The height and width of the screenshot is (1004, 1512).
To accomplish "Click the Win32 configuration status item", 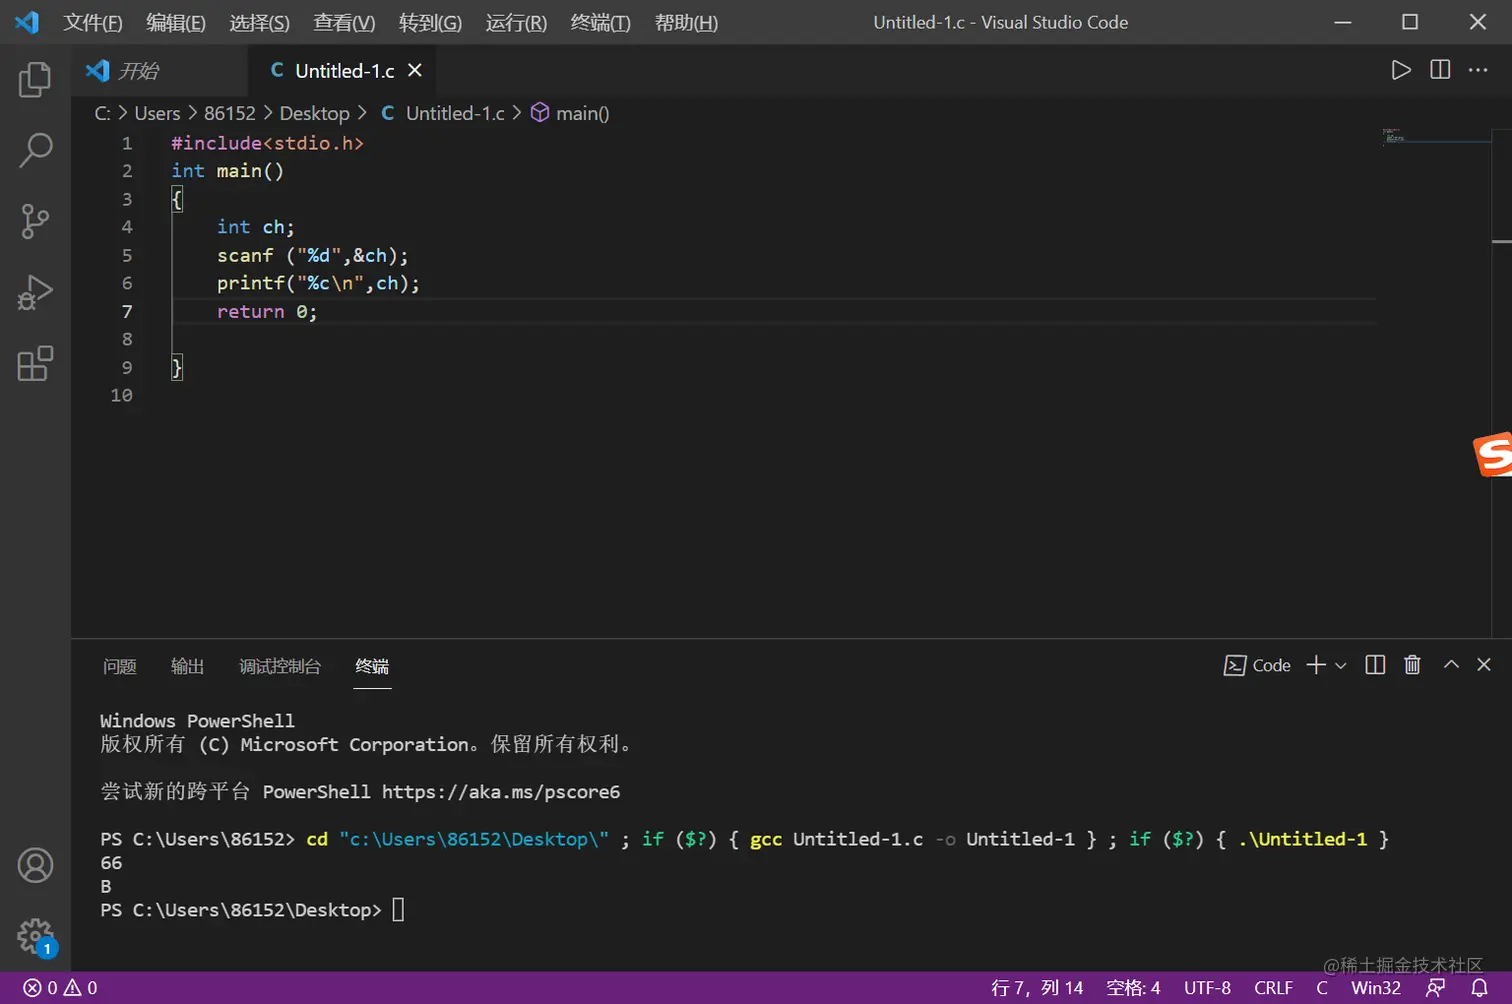I will (1376, 988).
